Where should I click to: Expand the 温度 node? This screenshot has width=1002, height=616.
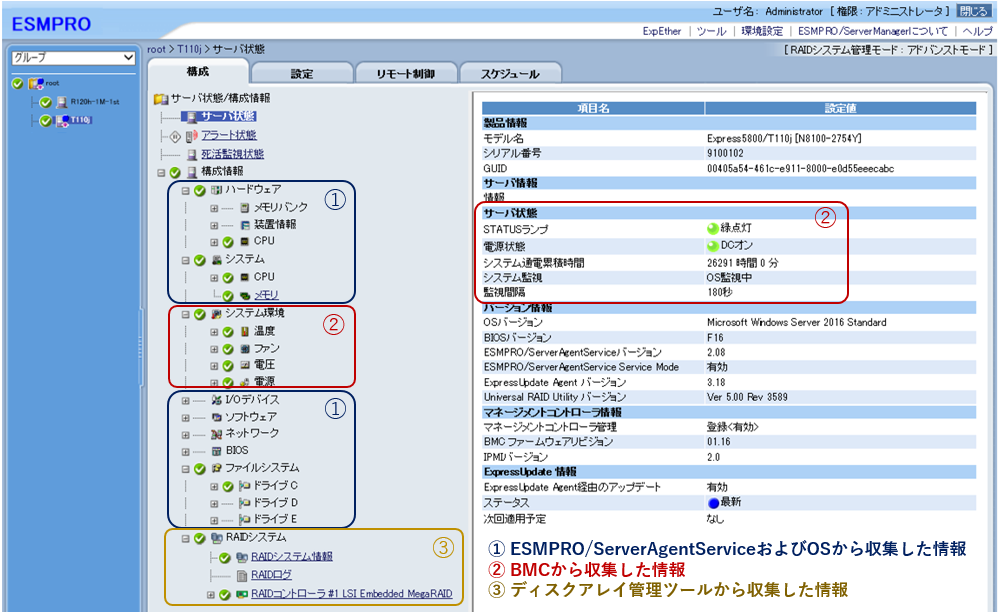coord(214,332)
